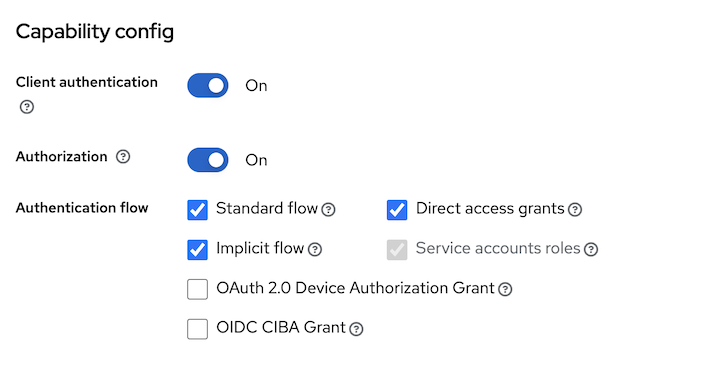Show help for the Authorization setting
This screenshot has width=728, height=385.
(x=123, y=157)
